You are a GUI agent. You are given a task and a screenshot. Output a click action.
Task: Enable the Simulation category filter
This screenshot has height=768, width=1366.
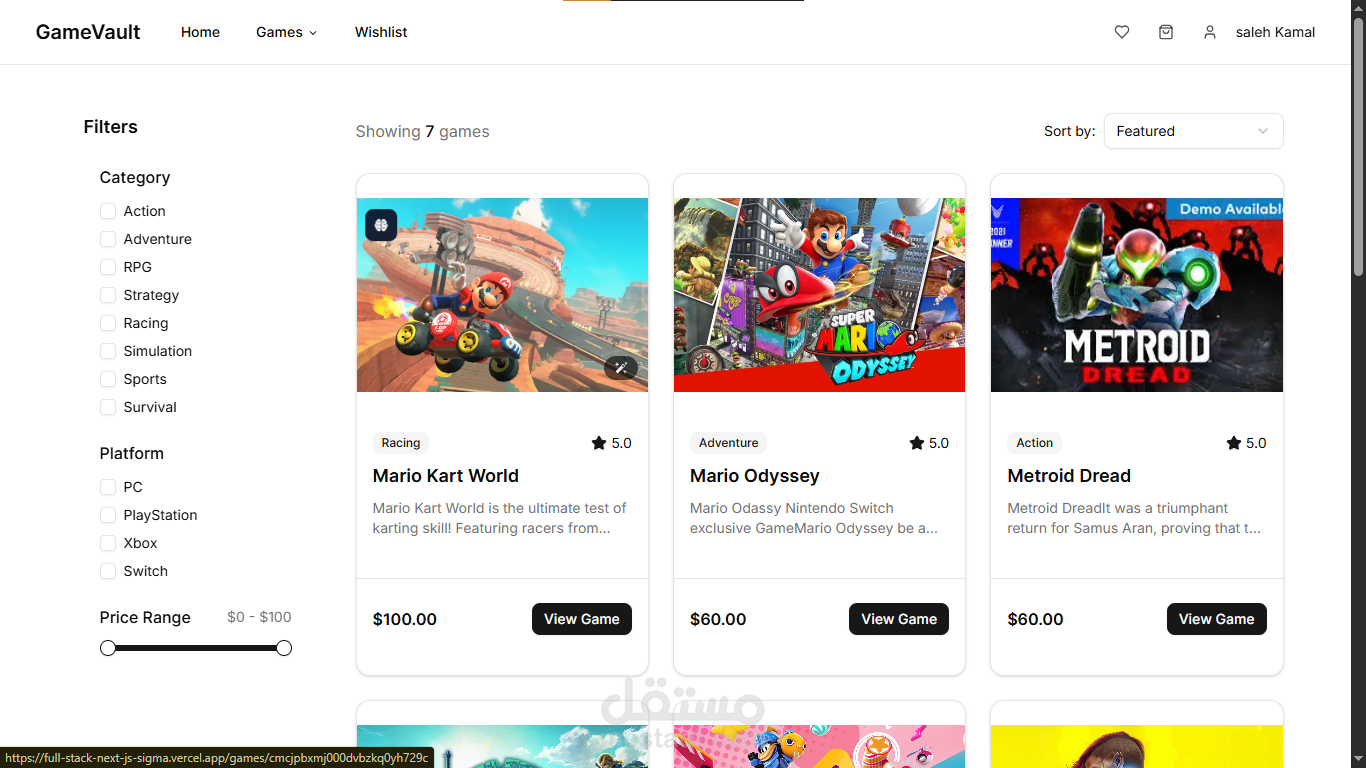(x=108, y=351)
